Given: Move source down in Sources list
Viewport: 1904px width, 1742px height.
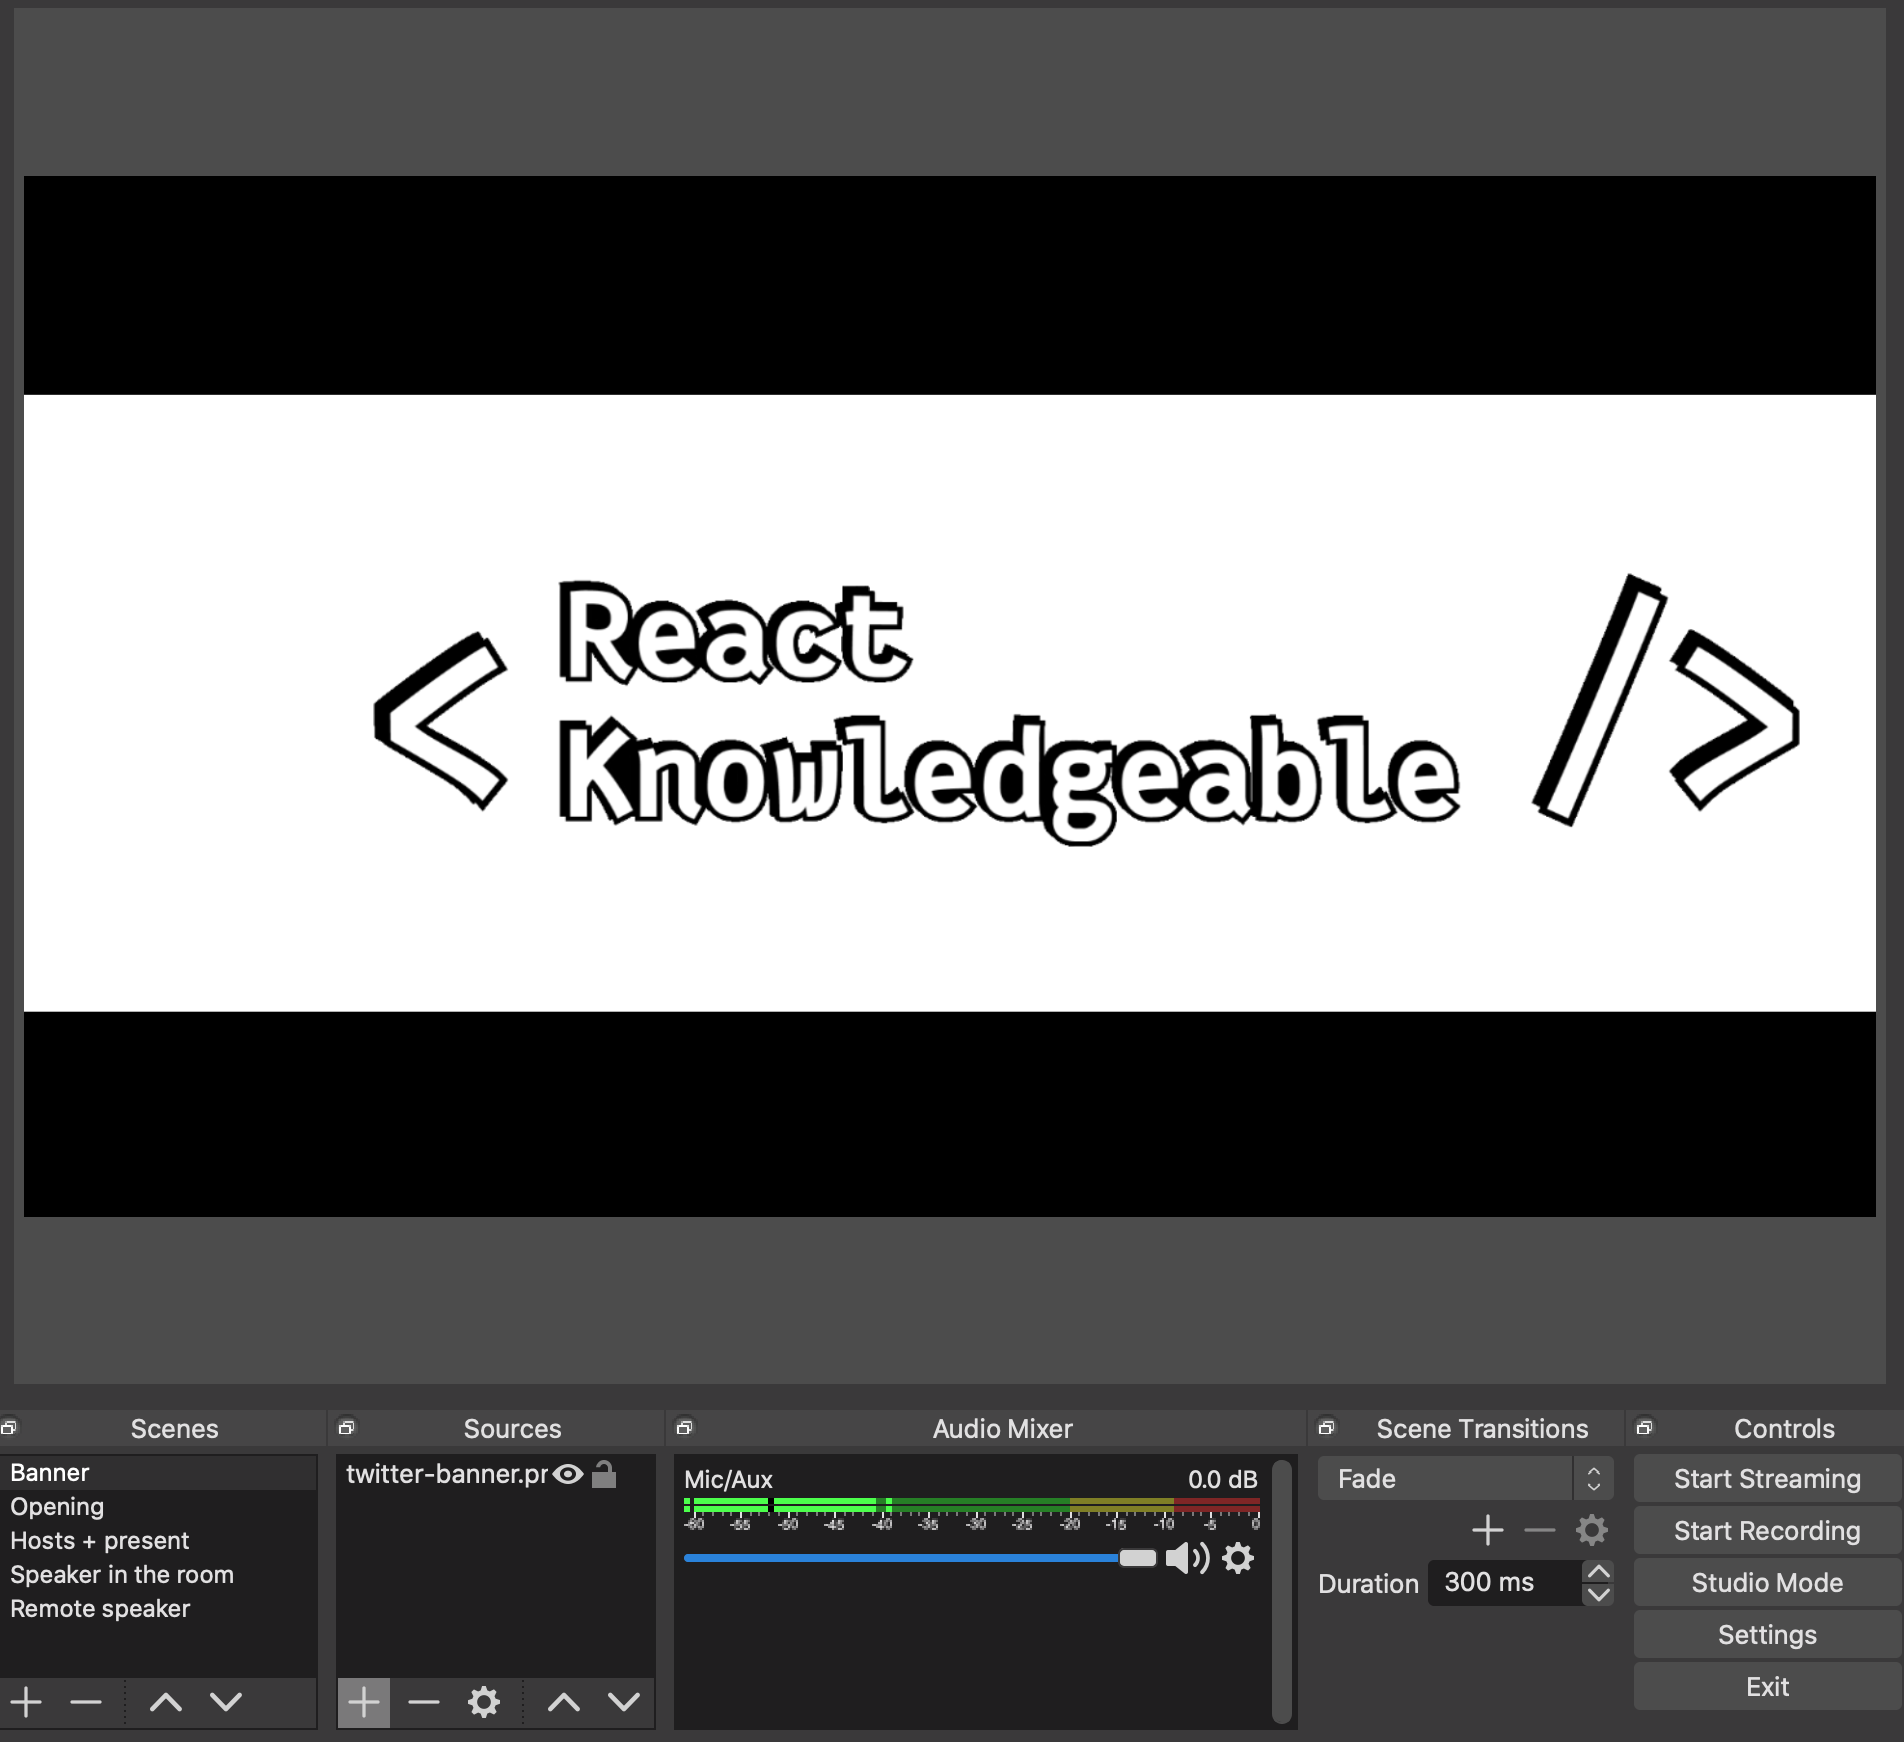Looking at the screenshot, I should coord(624,1701).
